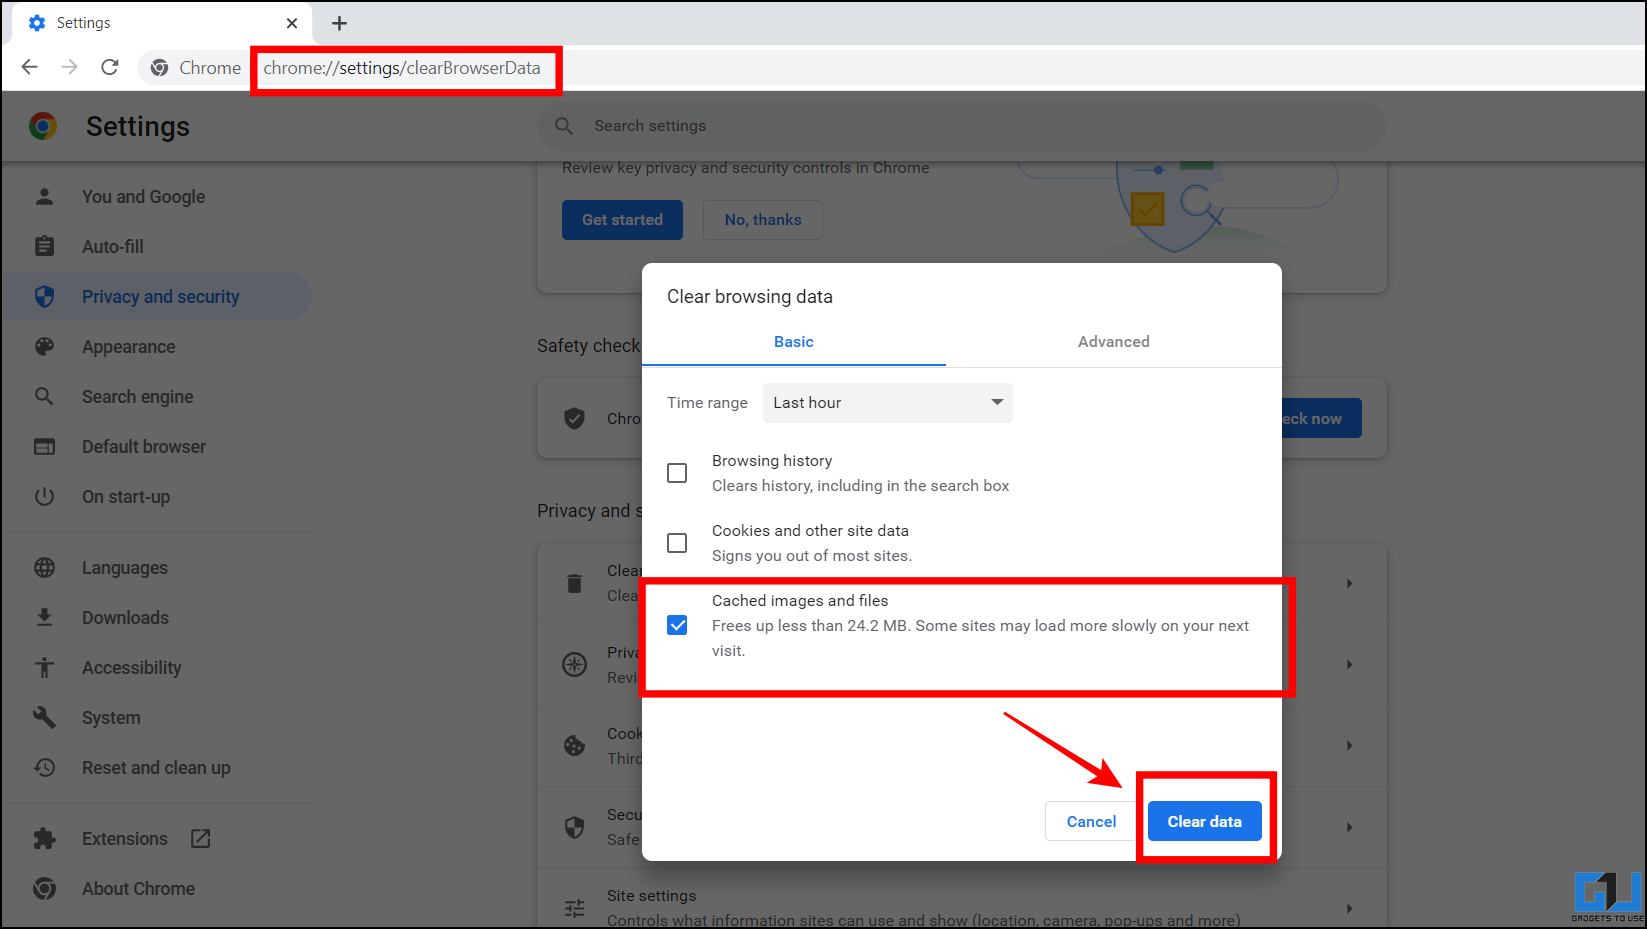Expand the Cookies row chevron

click(x=1349, y=745)
